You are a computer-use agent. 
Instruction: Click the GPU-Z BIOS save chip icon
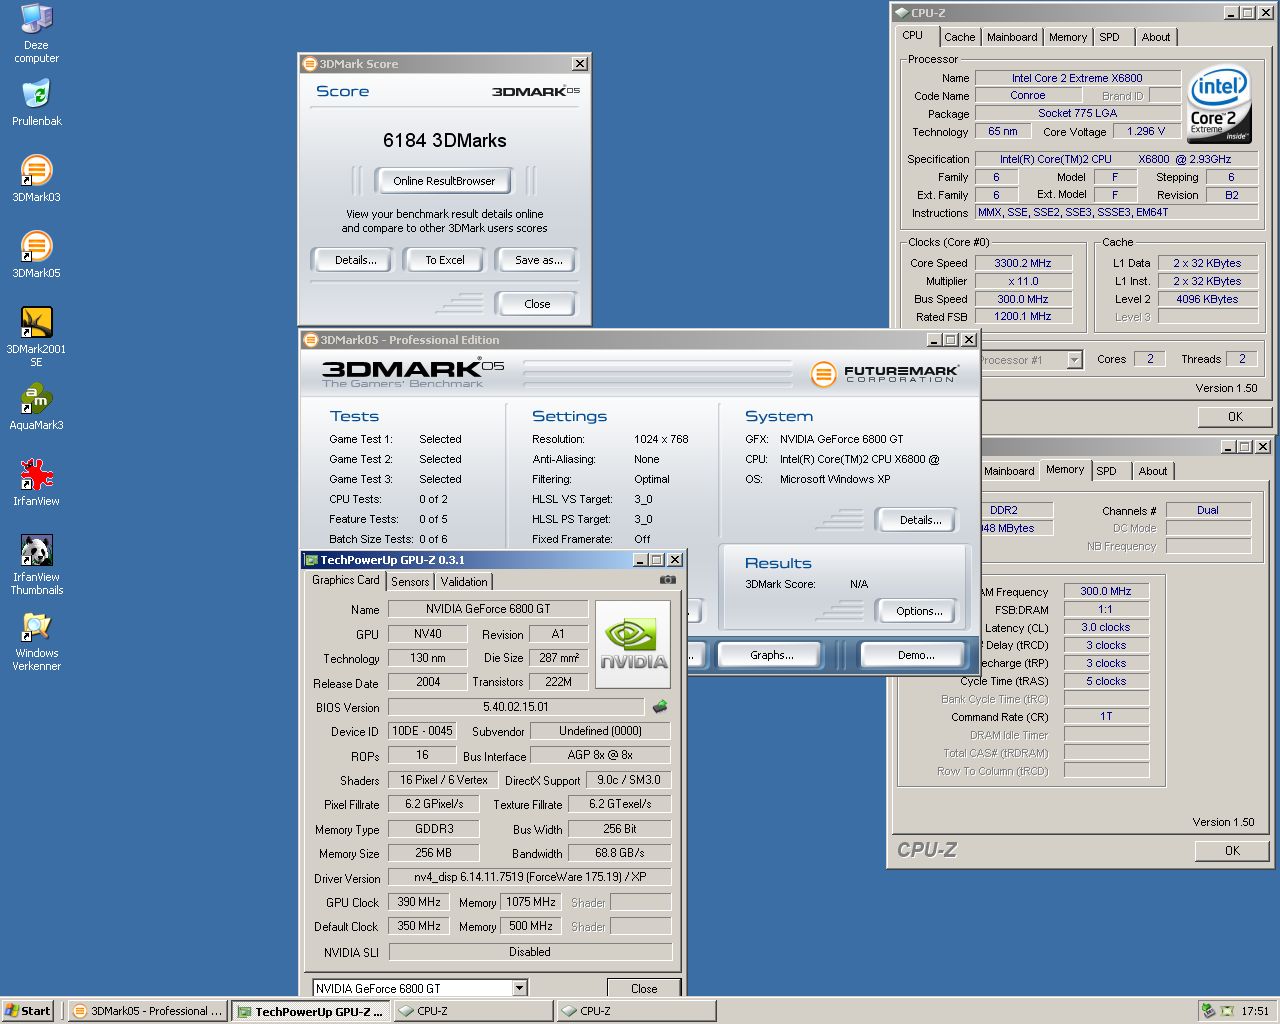click(660, 707)
